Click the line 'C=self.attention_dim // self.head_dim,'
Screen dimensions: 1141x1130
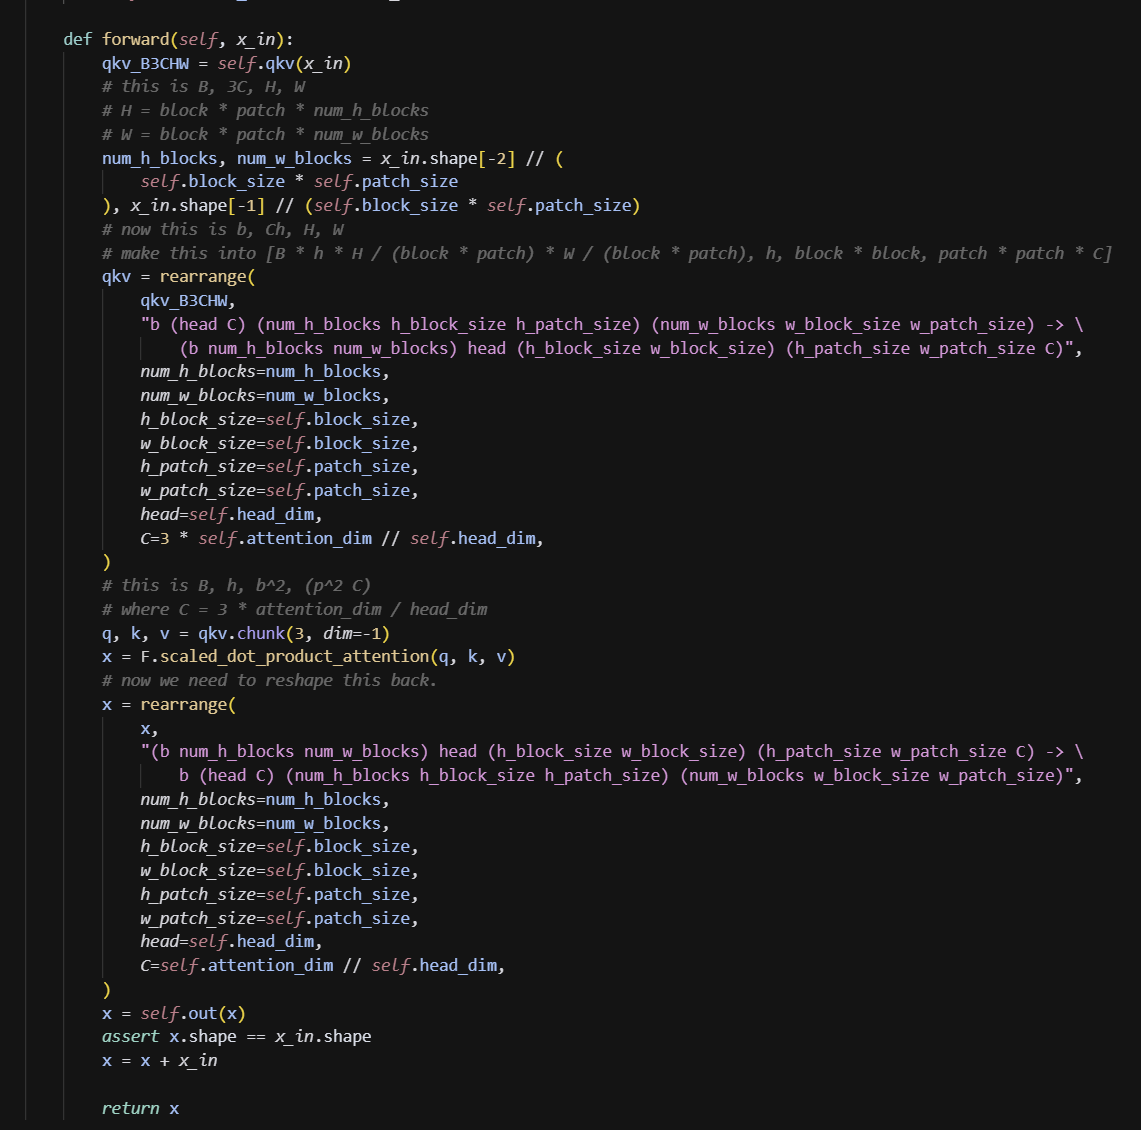click(x=322, y=966)
